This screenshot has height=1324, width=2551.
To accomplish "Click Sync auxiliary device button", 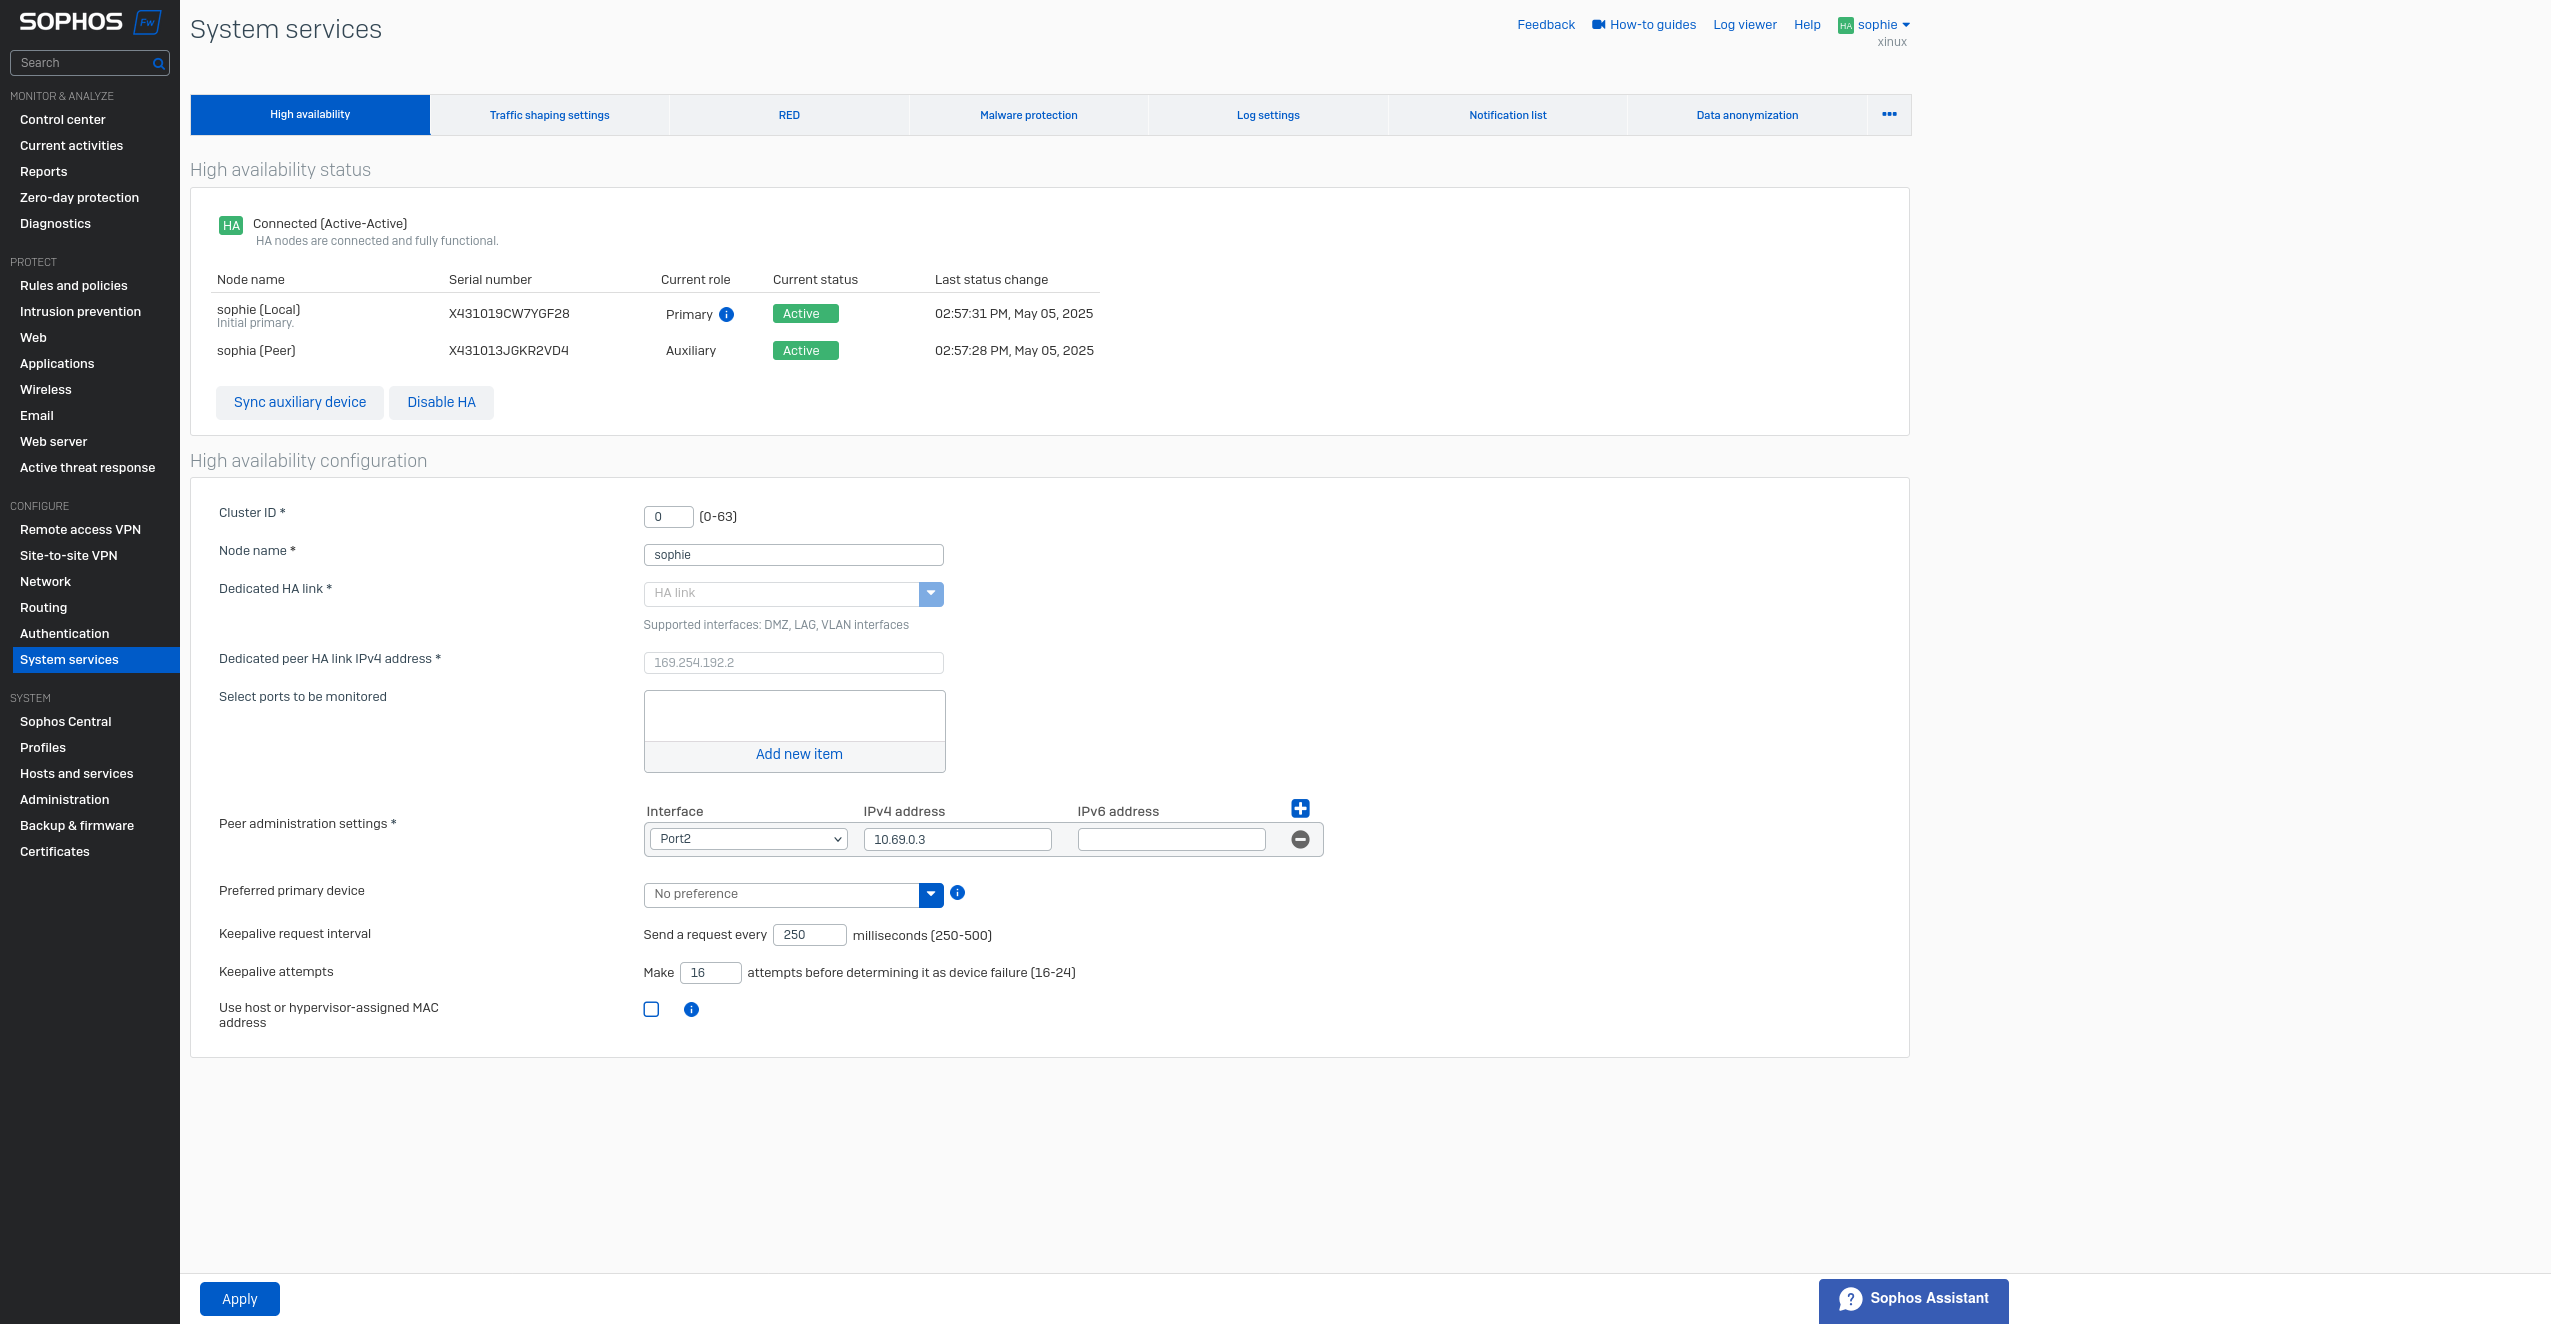I will tap(300, 402).
